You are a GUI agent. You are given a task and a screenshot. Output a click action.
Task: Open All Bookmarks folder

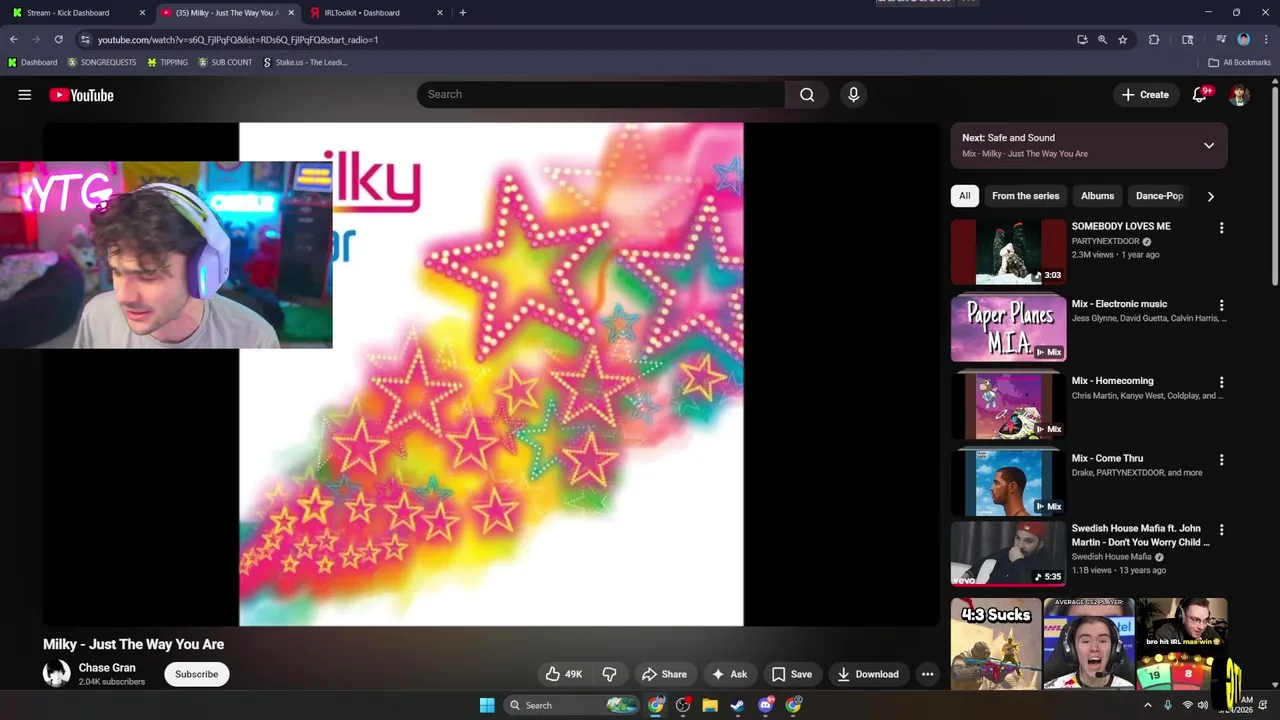1240,62
